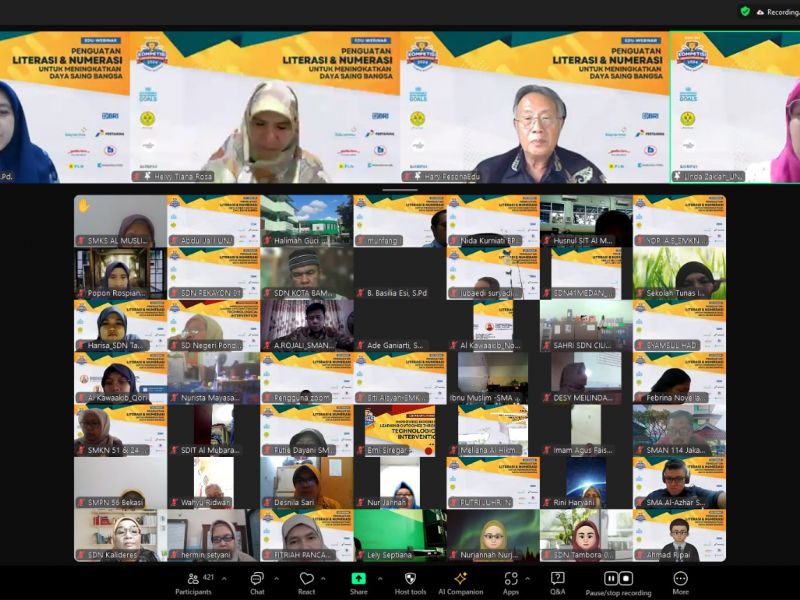Open the Chat panel
This screenshot has height=600, width=800.
[256, 580]
